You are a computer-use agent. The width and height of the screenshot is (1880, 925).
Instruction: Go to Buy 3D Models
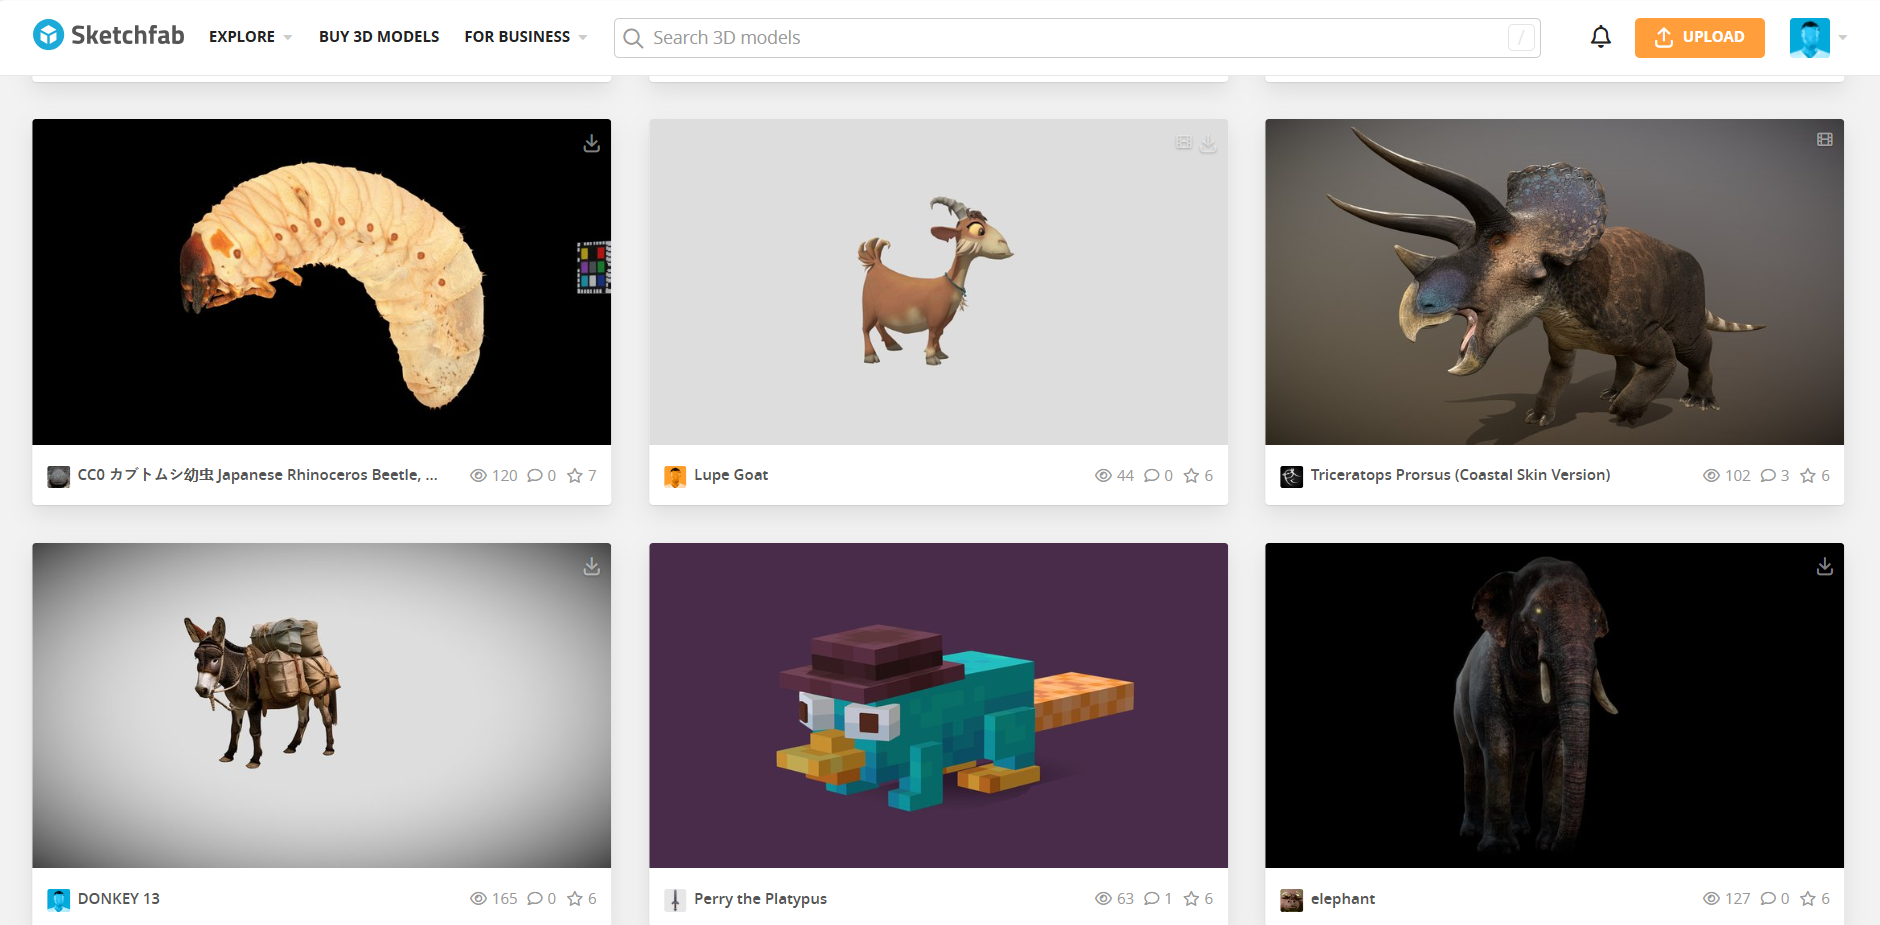tap(379, 37)
